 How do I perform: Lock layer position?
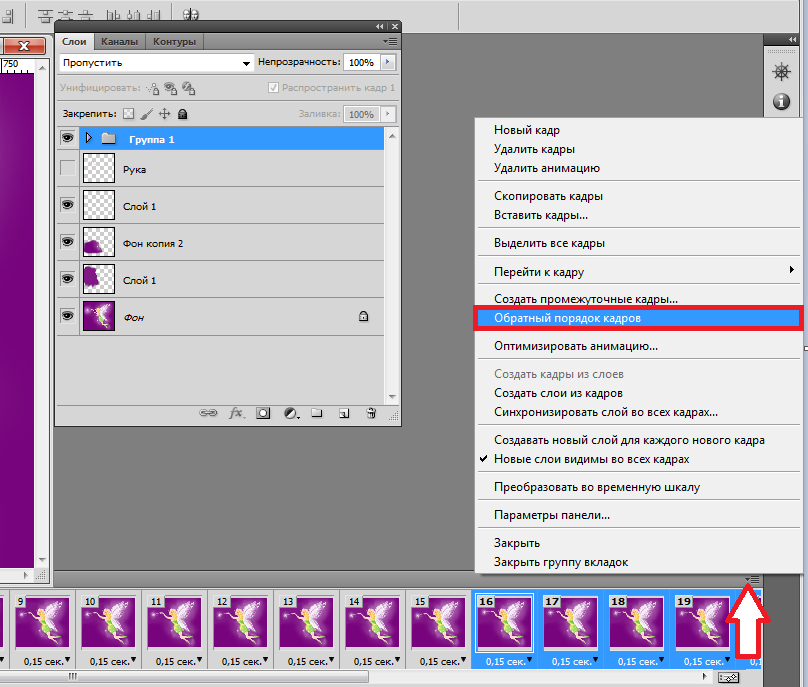[164, 114]
